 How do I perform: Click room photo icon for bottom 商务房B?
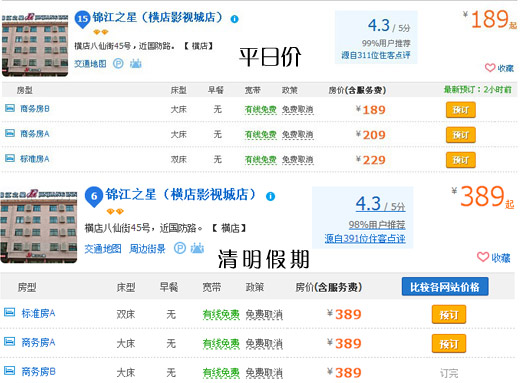pos(9,370)
